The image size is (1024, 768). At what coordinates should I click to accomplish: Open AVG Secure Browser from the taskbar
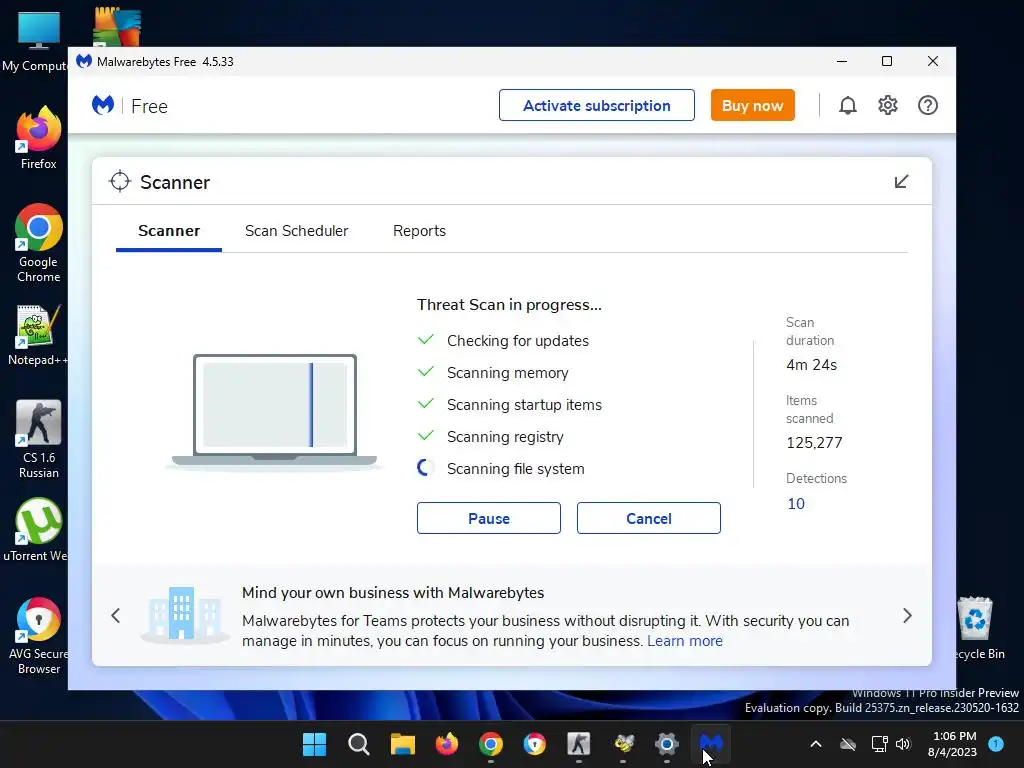(x=534, y=744)
